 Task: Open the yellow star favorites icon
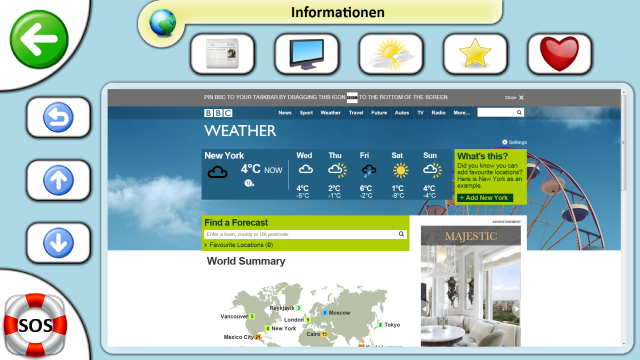[x=475, y=54]
